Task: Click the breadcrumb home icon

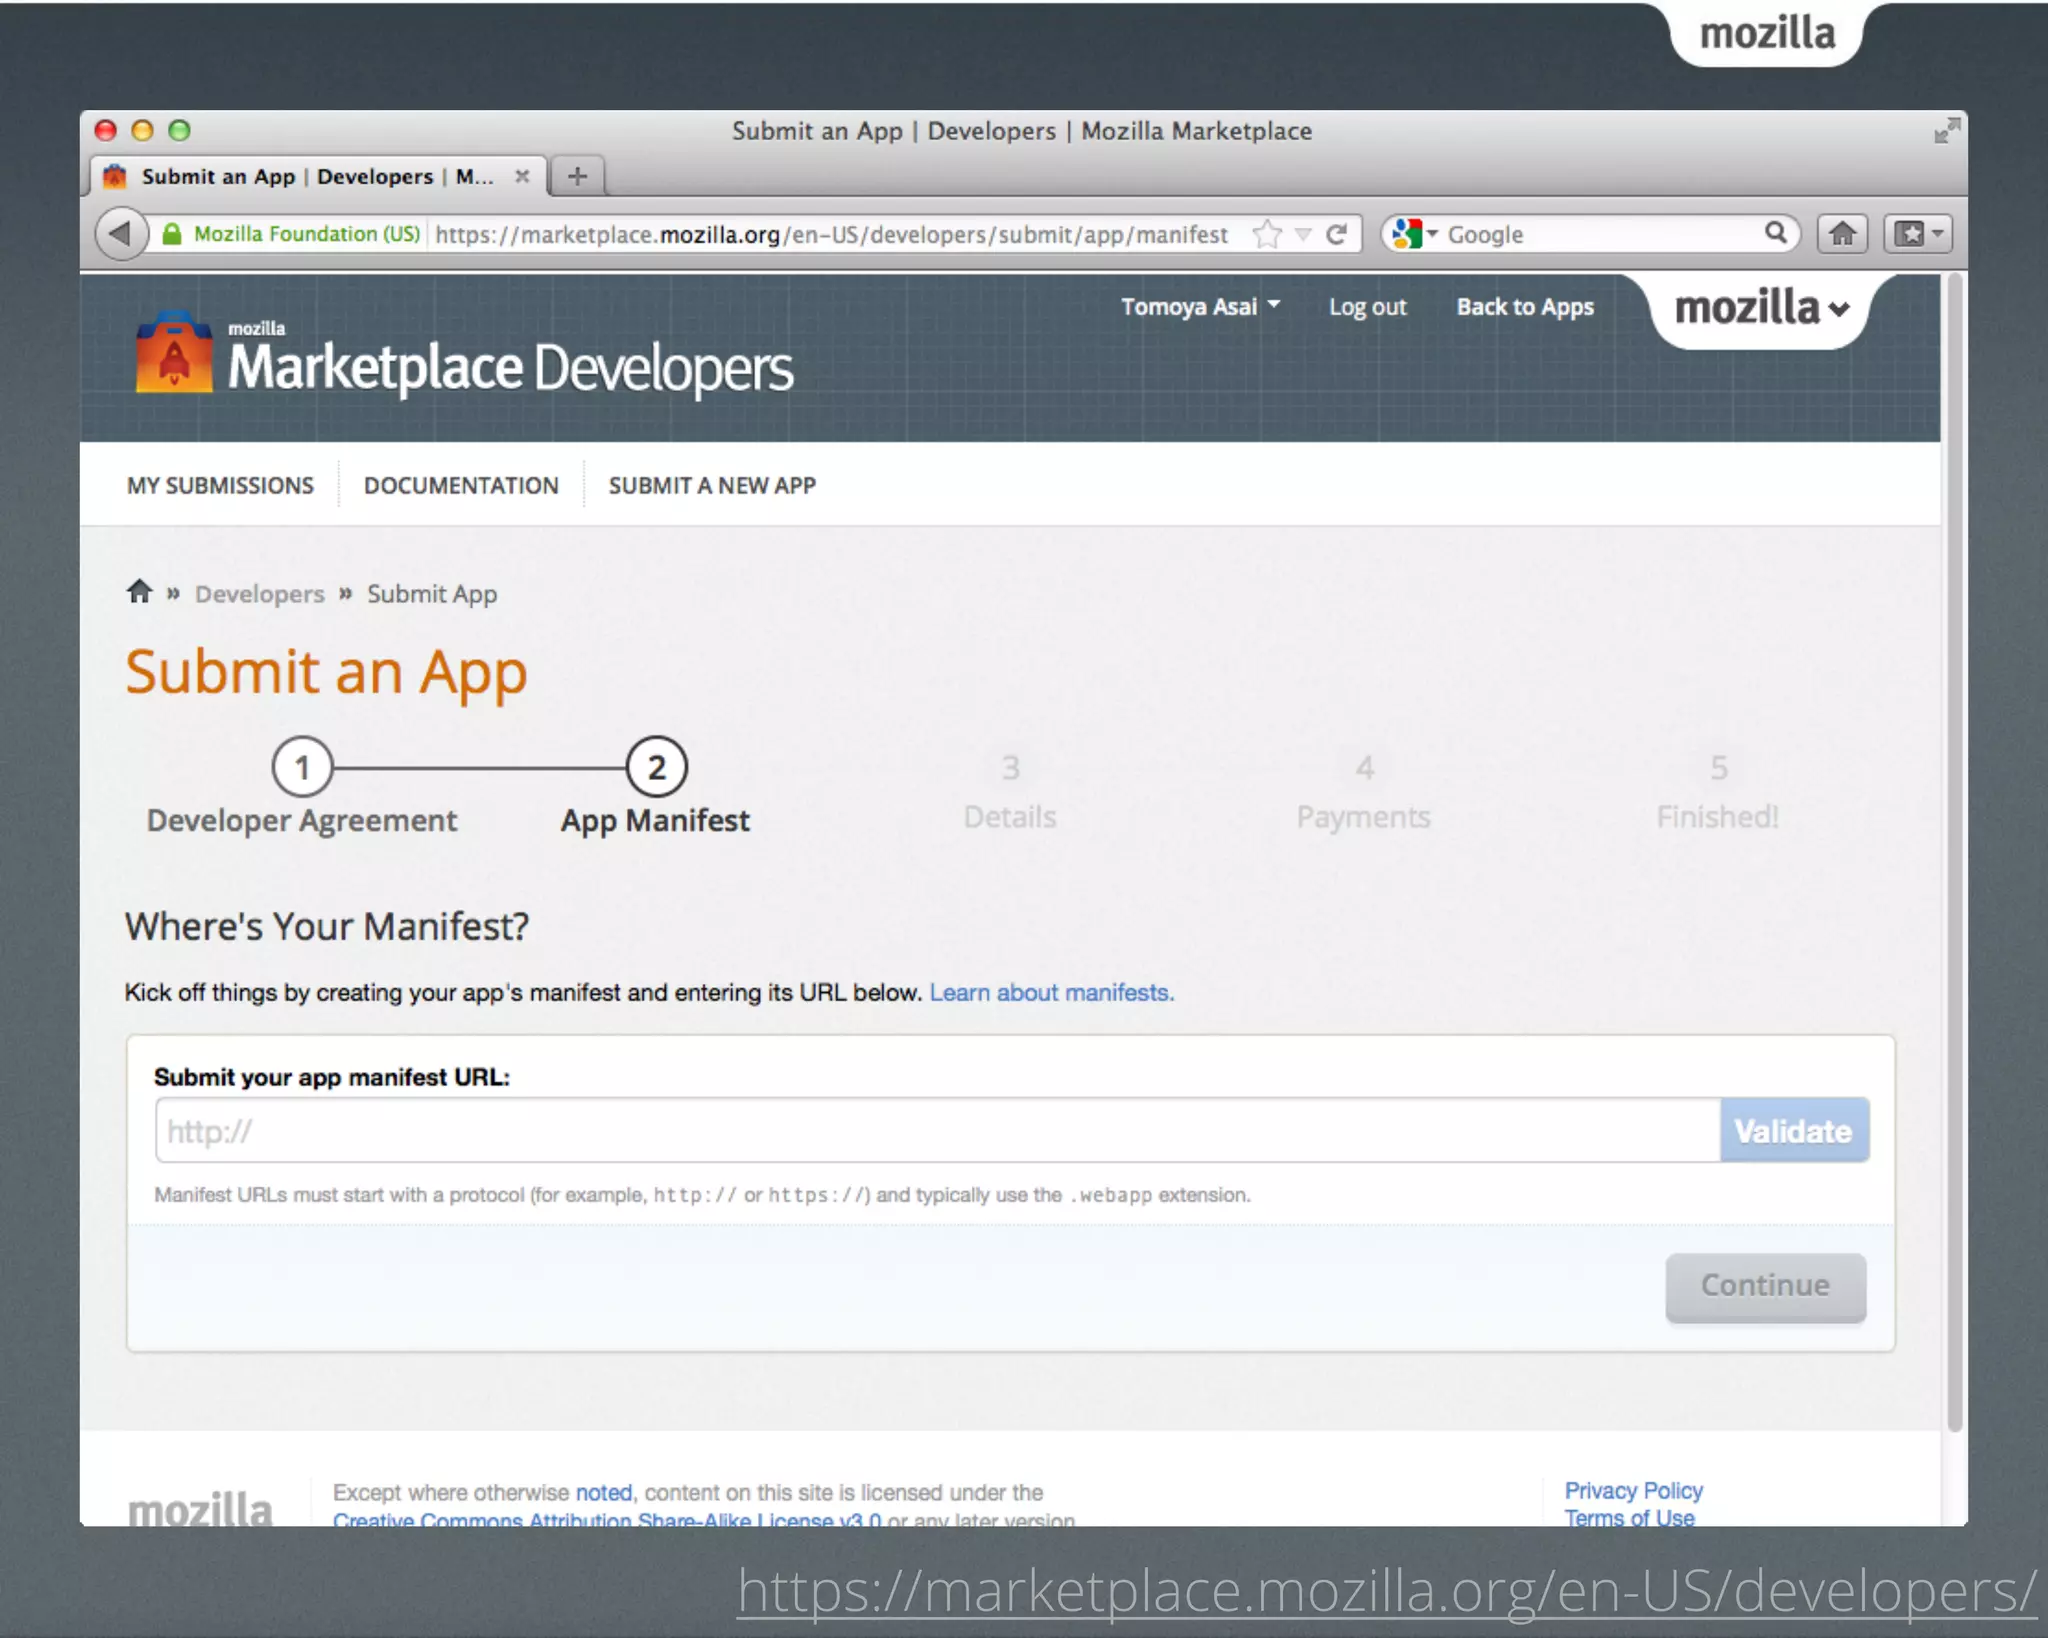Action: 139,591
